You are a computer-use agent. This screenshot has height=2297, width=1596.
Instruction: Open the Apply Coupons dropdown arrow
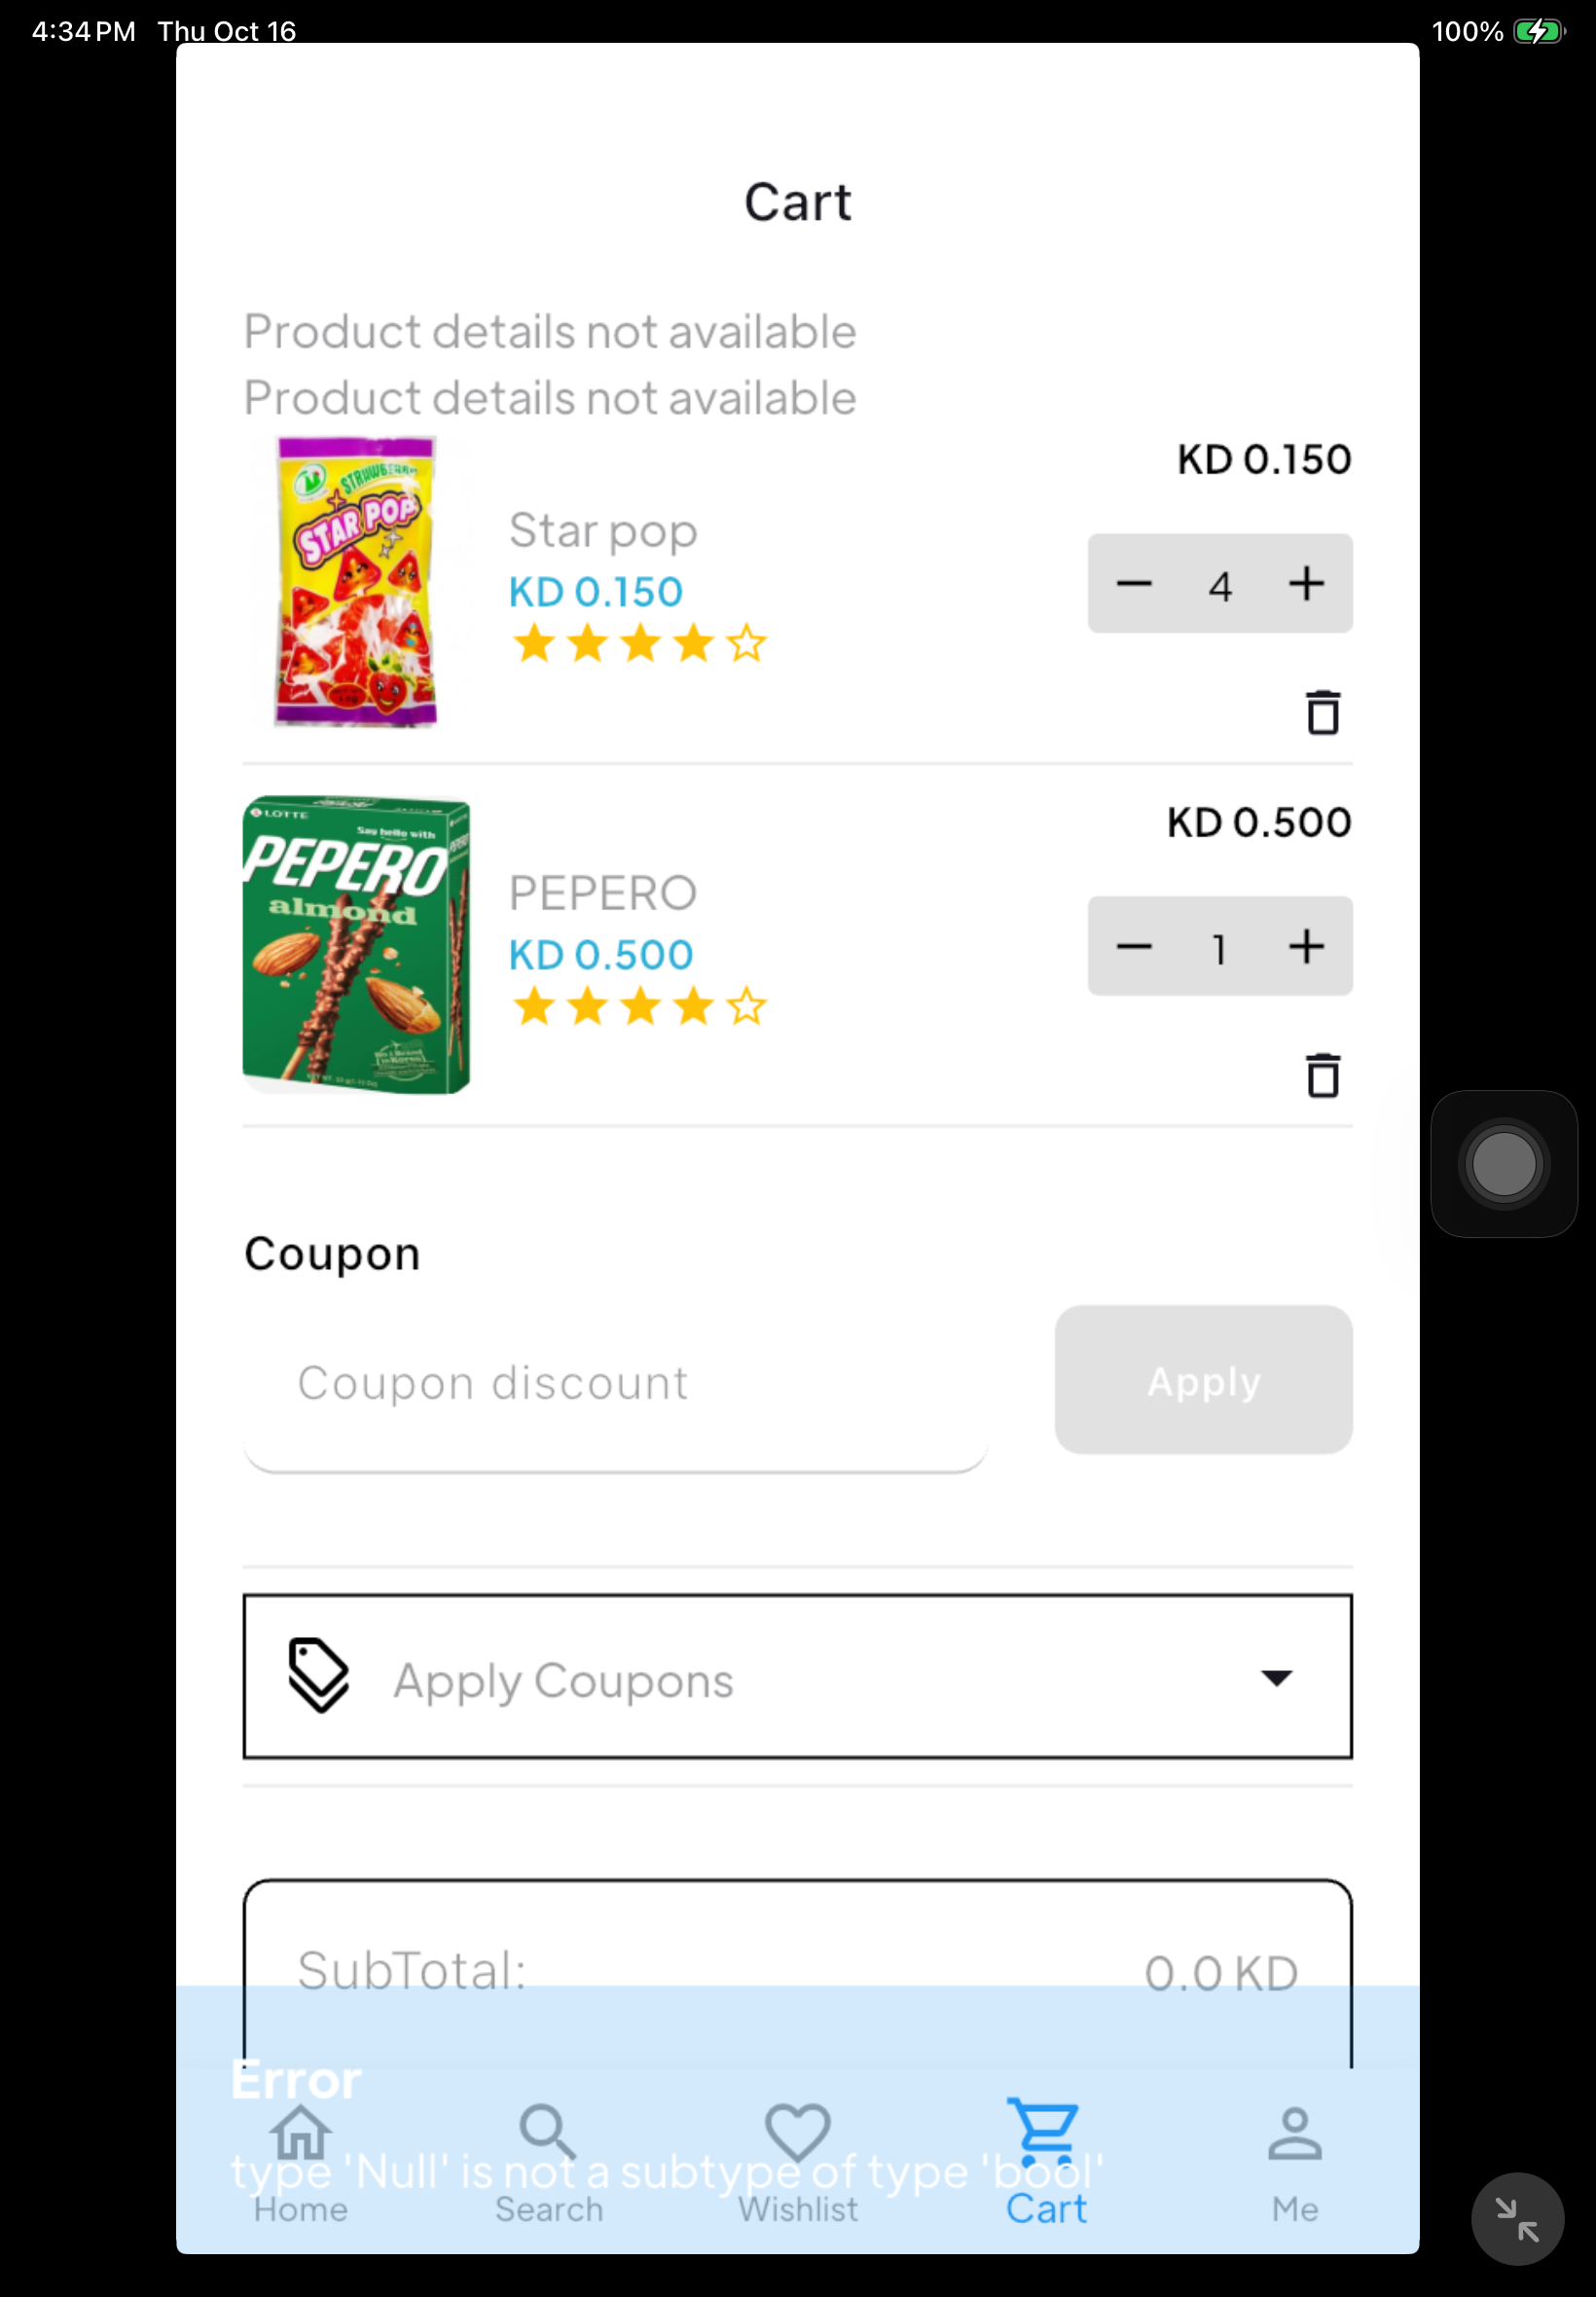1276,1678
